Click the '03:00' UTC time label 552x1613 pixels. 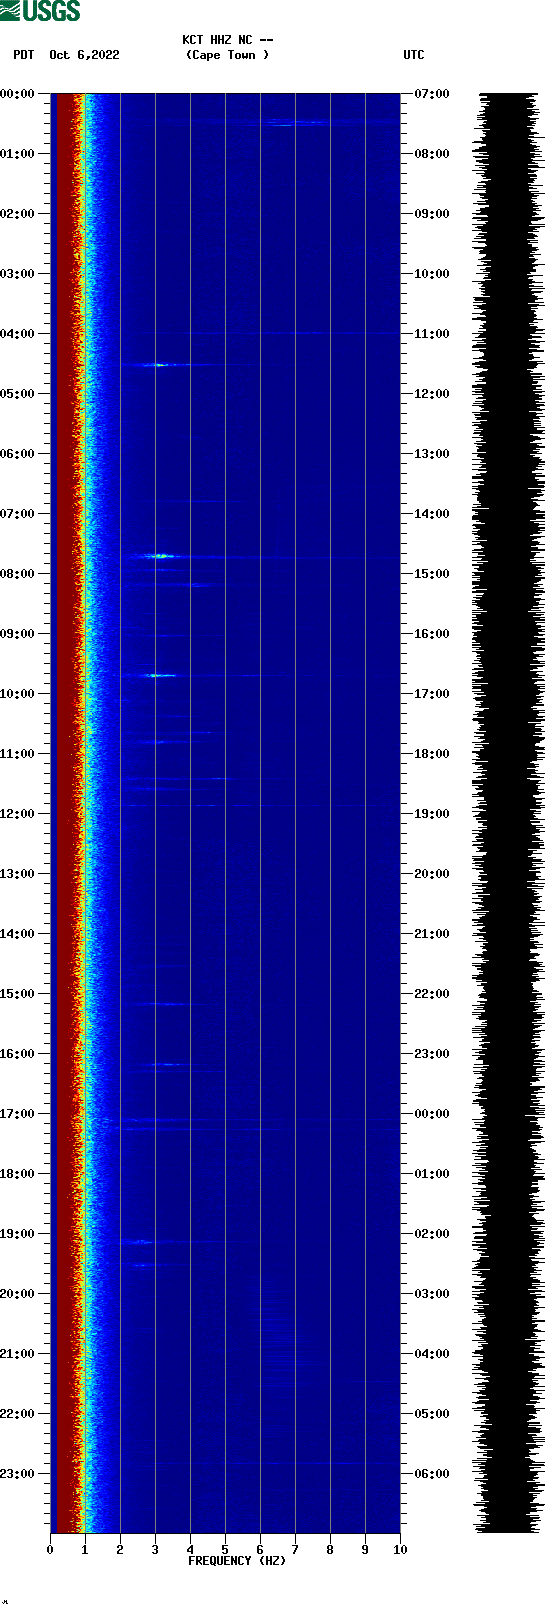pos(432,1294)
